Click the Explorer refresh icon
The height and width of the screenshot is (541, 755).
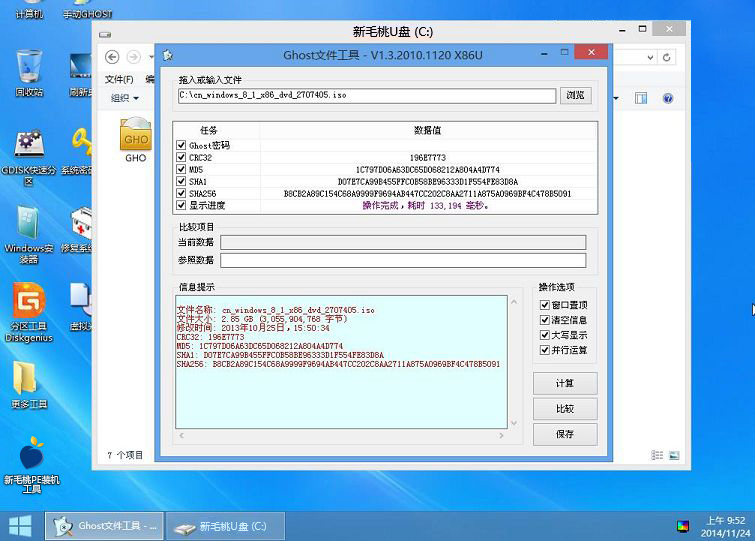pos(666,57)
